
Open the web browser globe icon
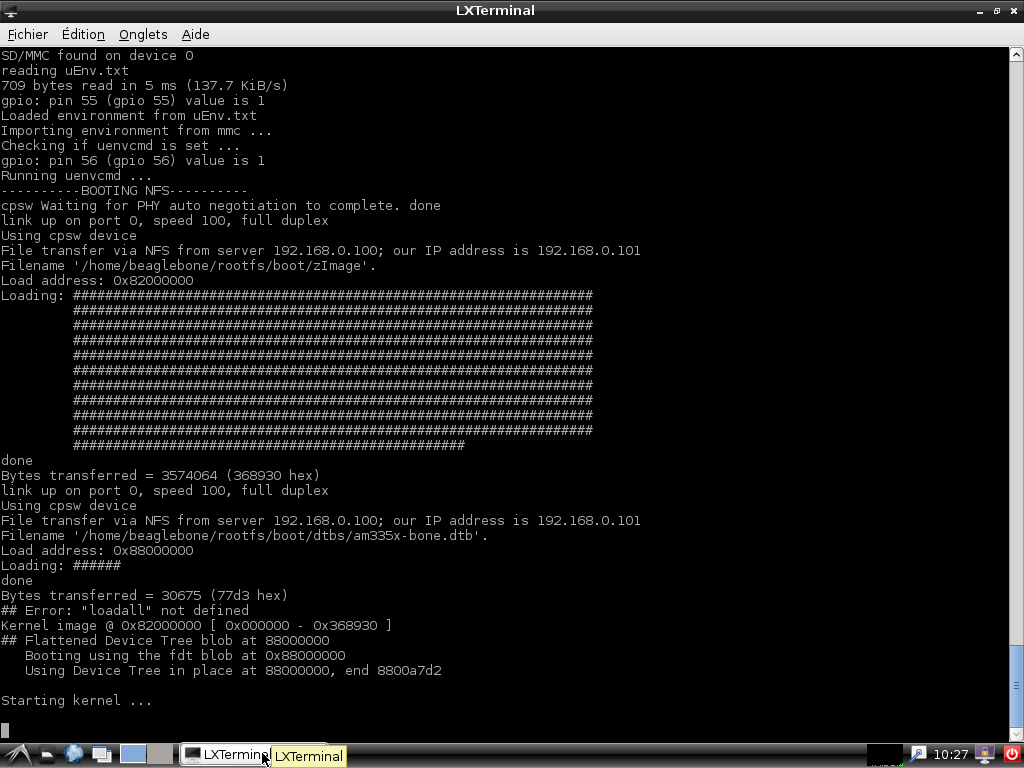coord(74,755)
